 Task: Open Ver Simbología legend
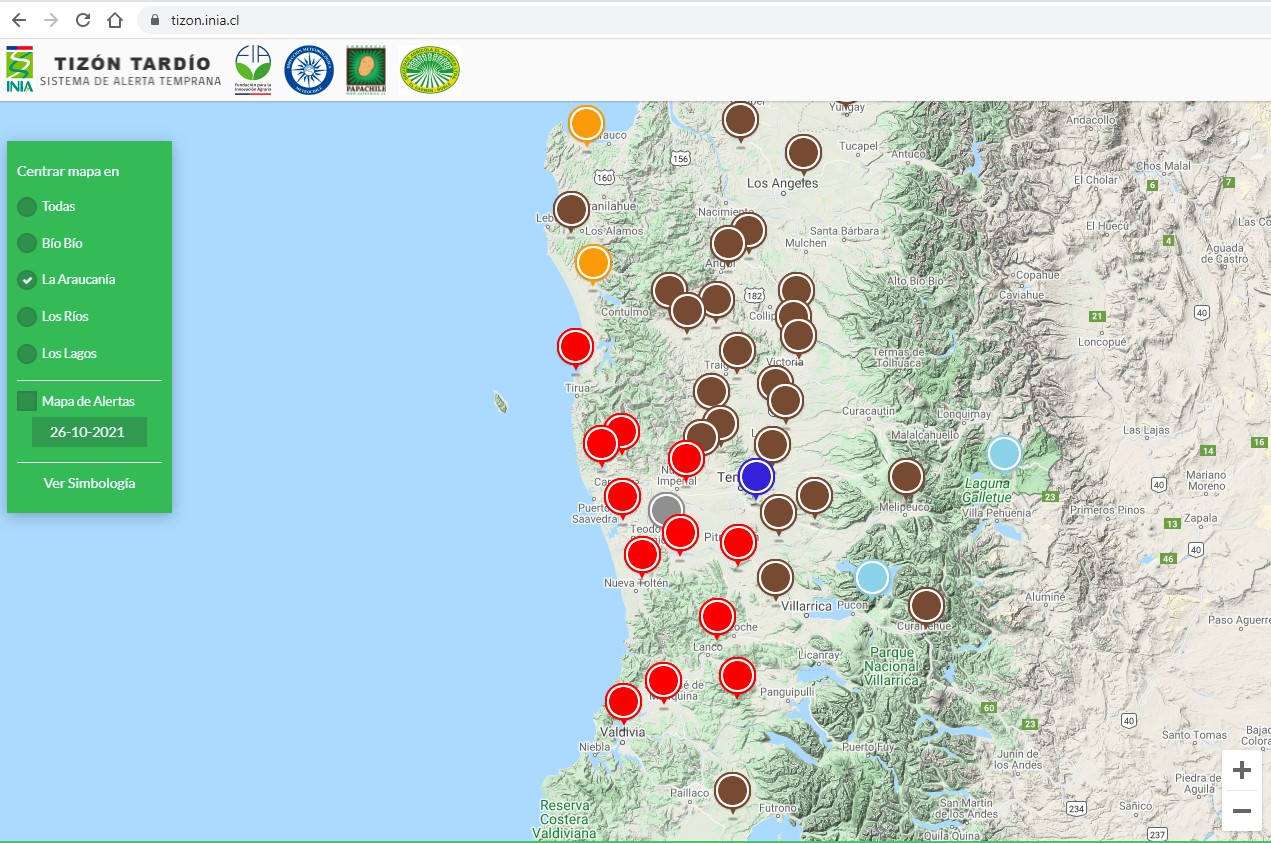click(89, 483)
